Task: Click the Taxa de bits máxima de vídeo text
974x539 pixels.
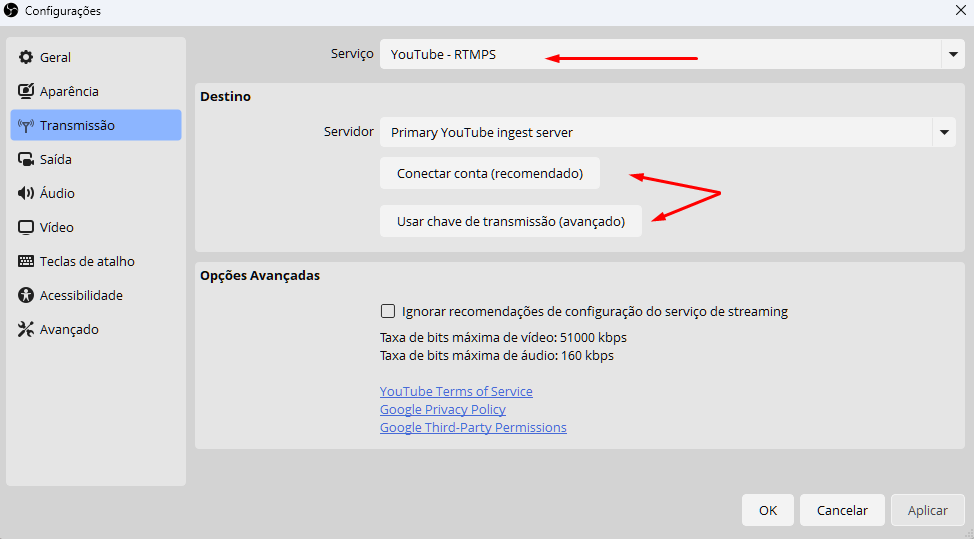Action: tap(503, 338)
